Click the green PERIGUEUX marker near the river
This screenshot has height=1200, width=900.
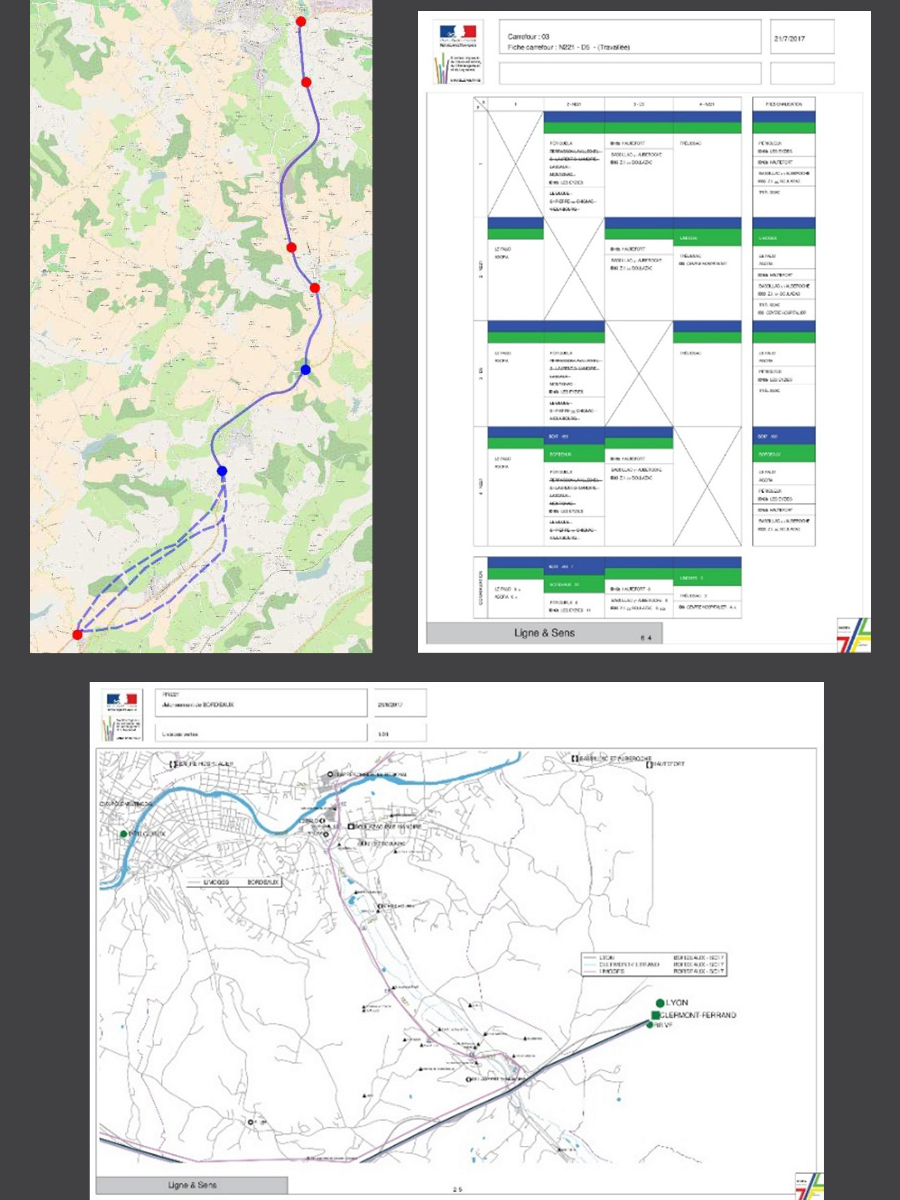coord(123,833)
